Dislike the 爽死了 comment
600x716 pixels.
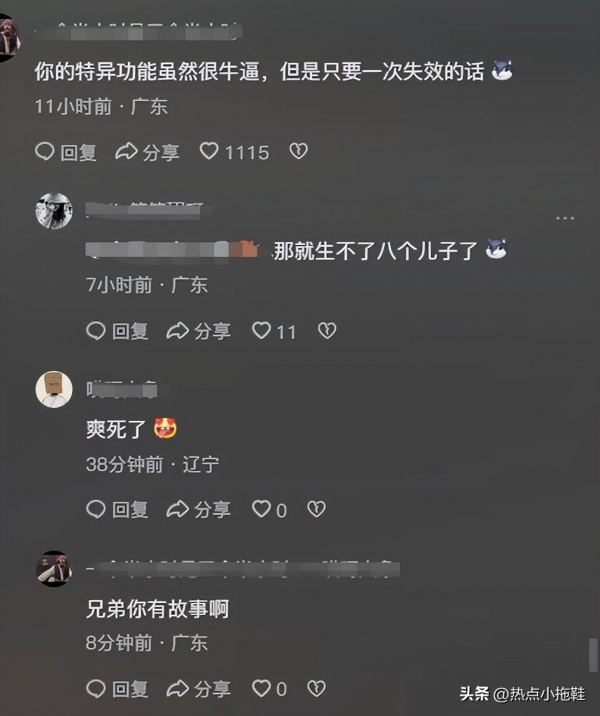316,509
